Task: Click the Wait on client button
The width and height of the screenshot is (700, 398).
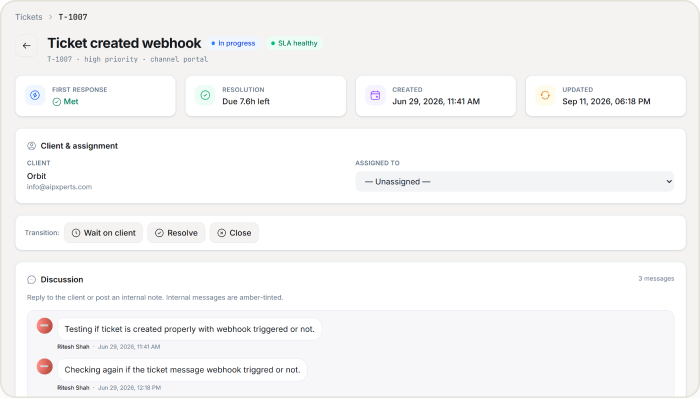Action: pos(104,233)
